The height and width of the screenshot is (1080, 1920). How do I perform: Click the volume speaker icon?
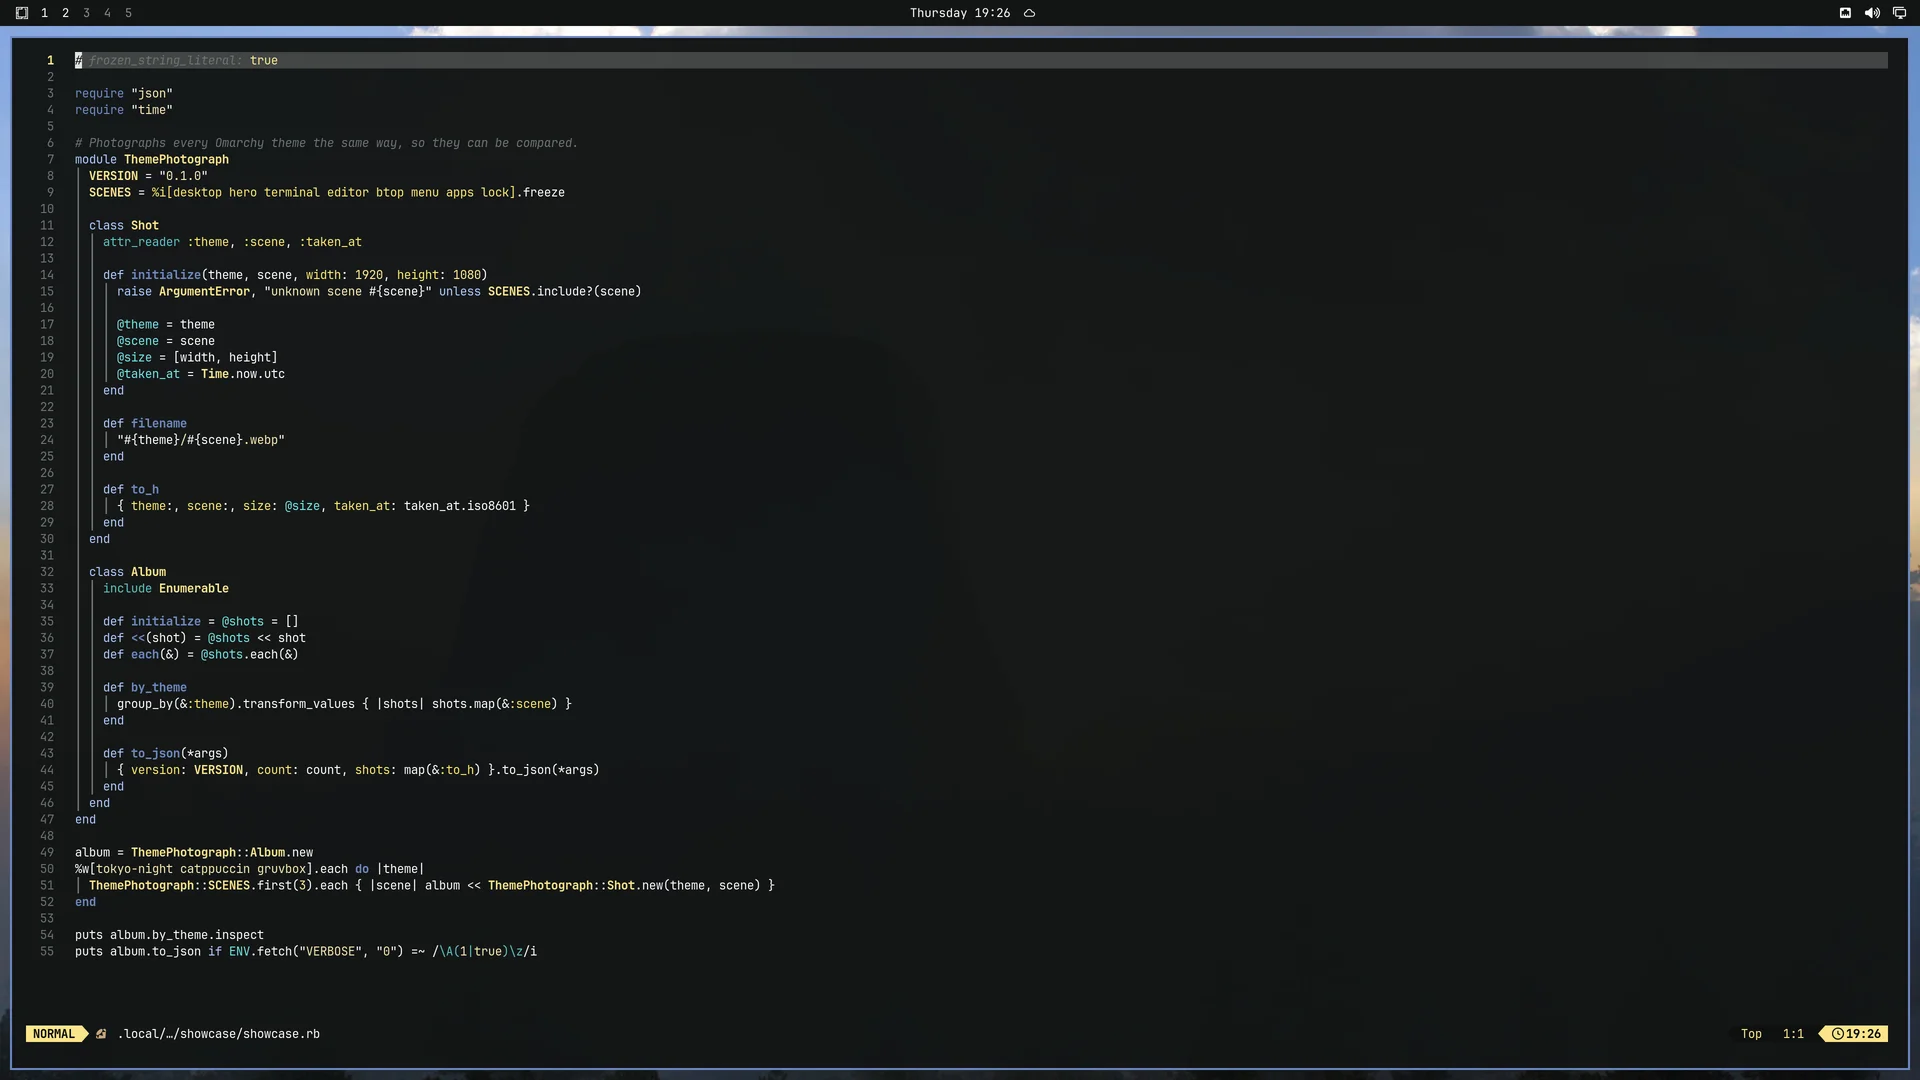click(x=1872, y=13)
